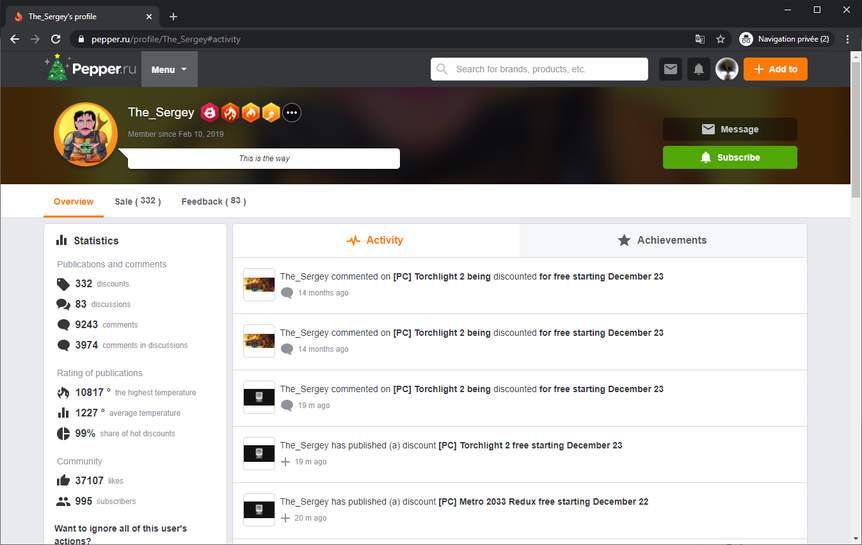Switch to the Feedback (83) tab
862x545 pixels.
(214, 202)
